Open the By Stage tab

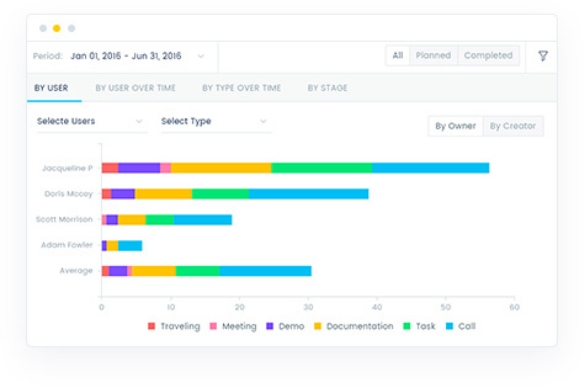327,88
